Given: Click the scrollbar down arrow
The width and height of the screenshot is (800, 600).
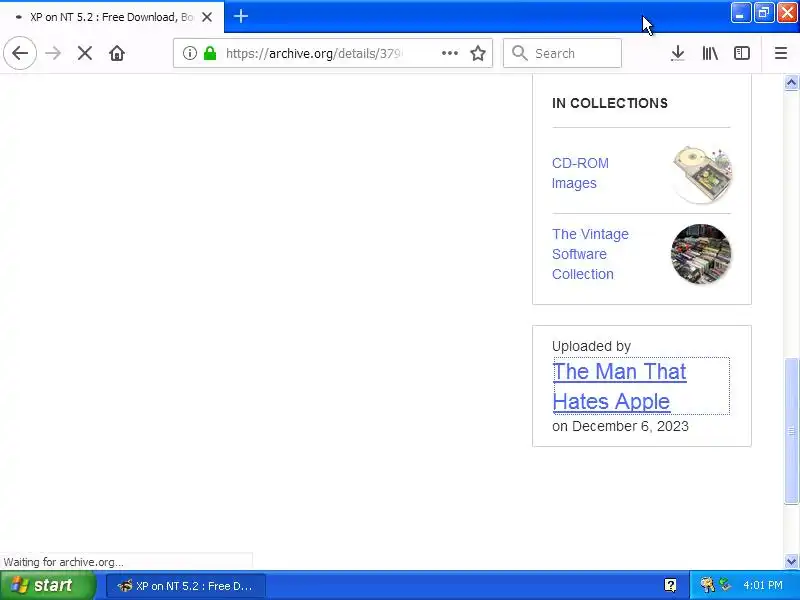Looking at the screenshot, I should (x=791, y=562).
